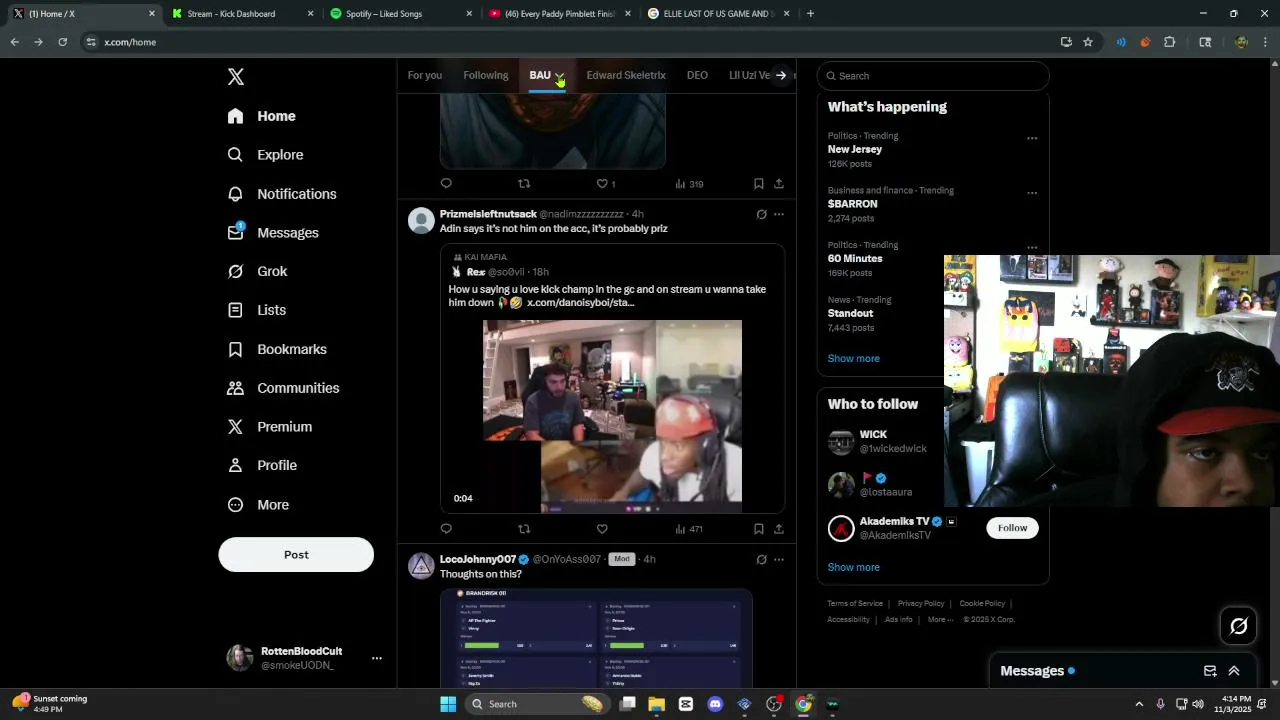Open Home in left navigation
Screen dimensions: 1280x720
[x=262, y=116]
